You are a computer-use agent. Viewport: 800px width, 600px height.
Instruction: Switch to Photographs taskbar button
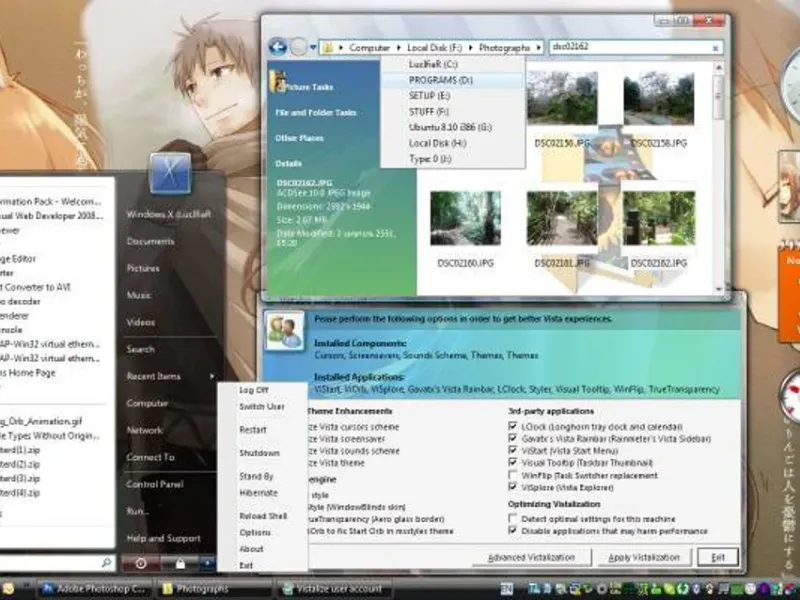click(x=213, y=589)
